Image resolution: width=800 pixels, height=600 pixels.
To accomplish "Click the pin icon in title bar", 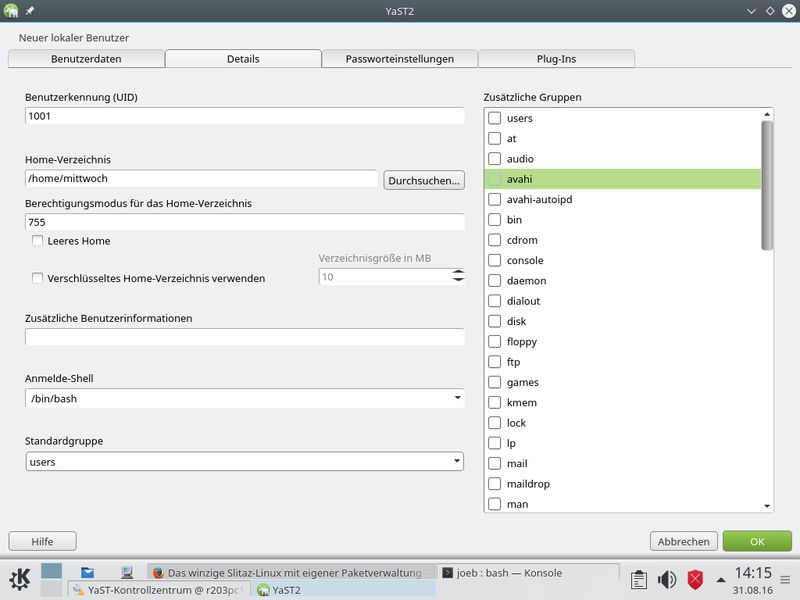I will pyautogui.click(x=30, y=11).
